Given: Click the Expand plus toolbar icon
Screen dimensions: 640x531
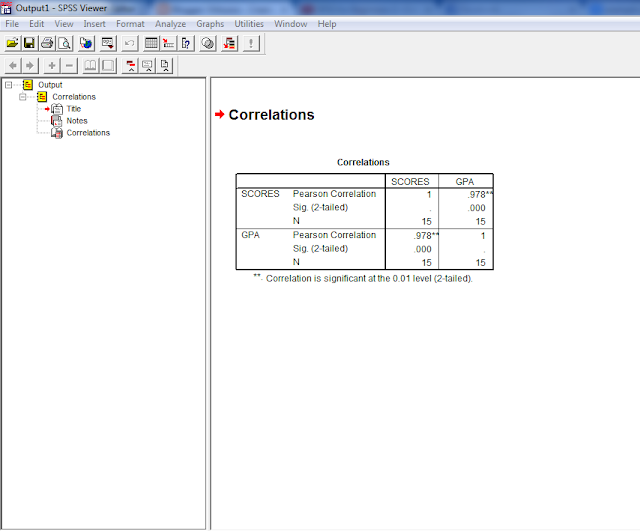Looking at the screenshot, I should 51,65.
